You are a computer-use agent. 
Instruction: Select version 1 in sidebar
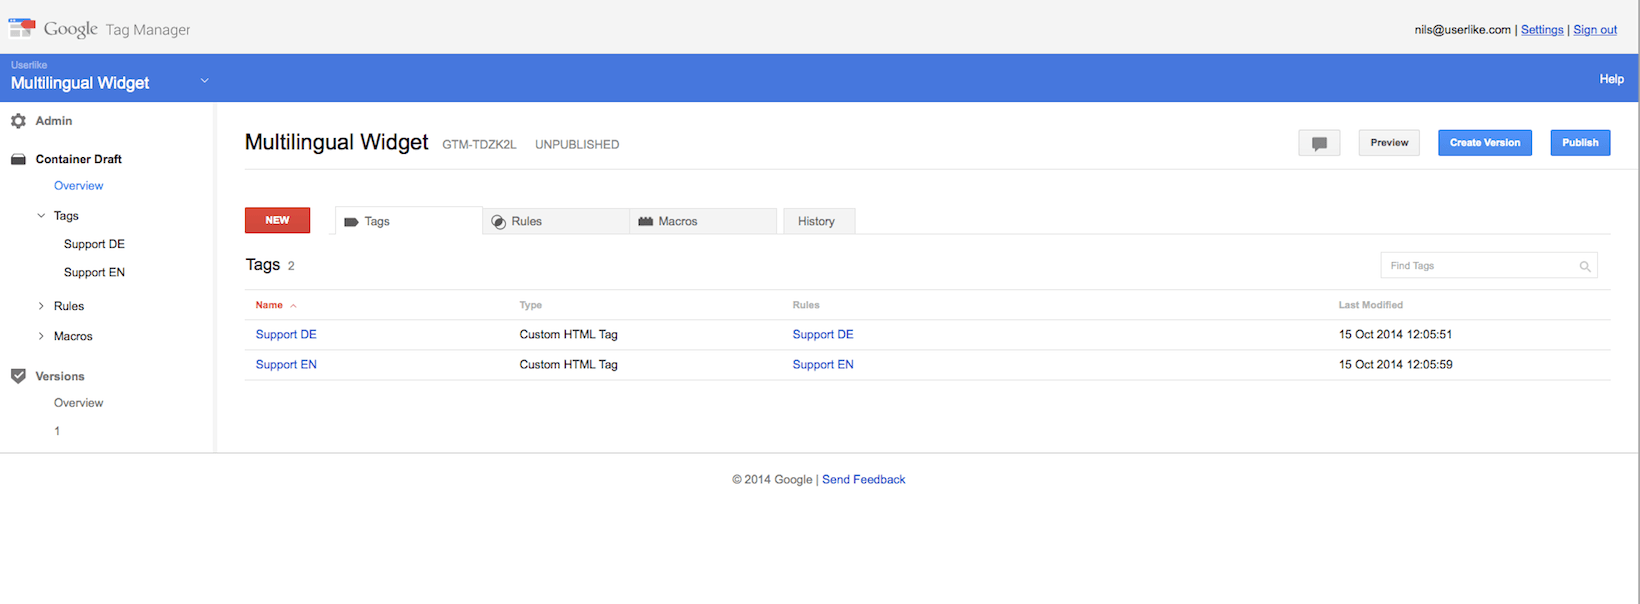[57, 431]
